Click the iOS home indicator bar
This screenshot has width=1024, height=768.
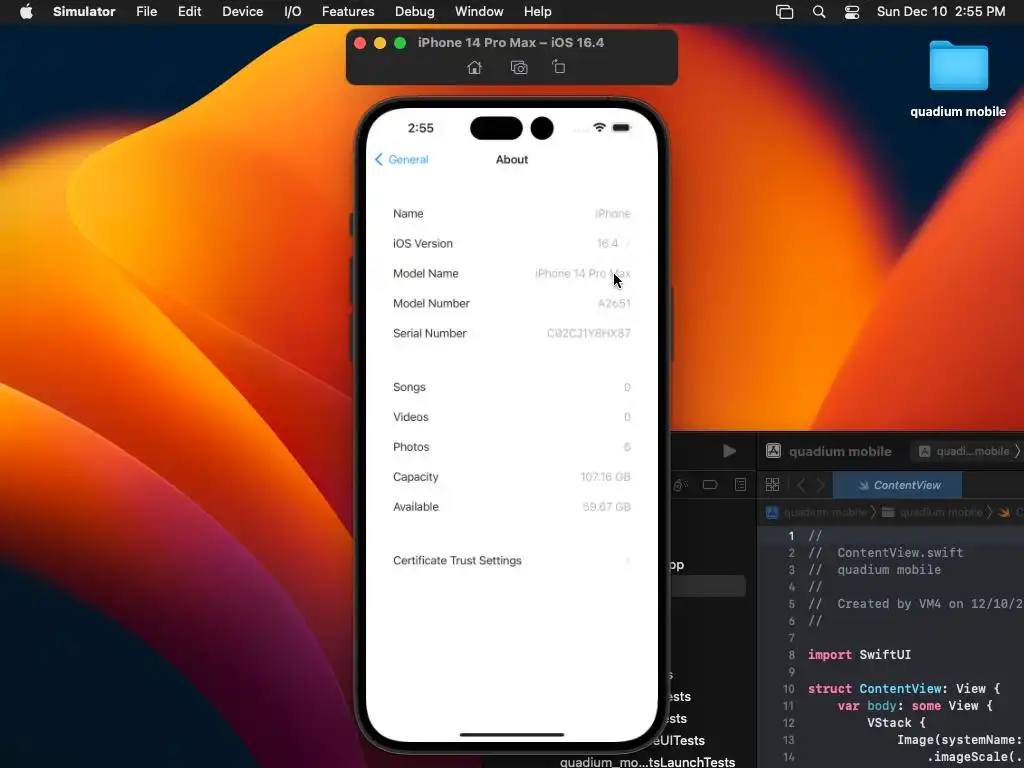coord(511,735)
